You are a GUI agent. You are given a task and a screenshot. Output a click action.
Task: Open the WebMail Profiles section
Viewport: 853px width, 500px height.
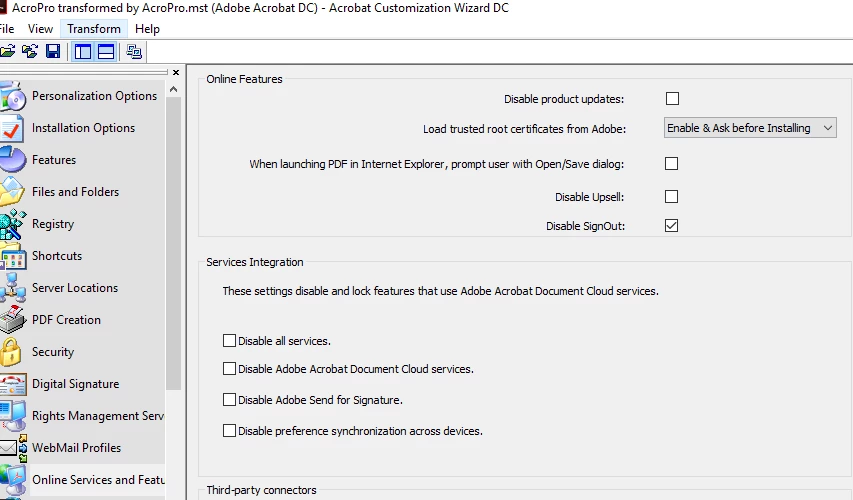click(76, 448)
